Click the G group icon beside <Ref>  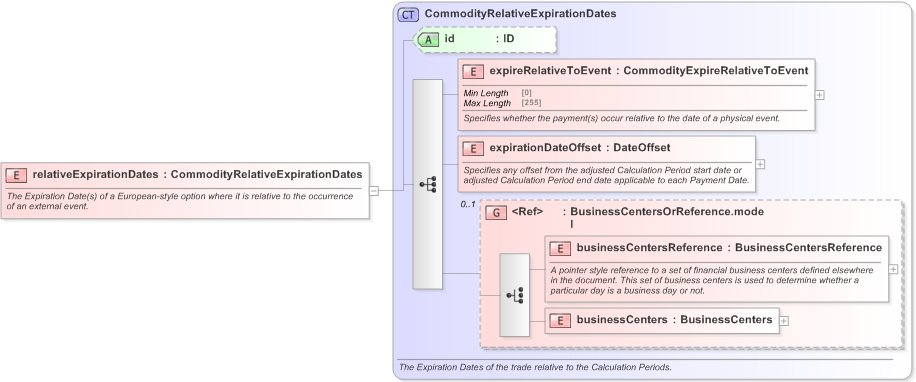point(496,213)
